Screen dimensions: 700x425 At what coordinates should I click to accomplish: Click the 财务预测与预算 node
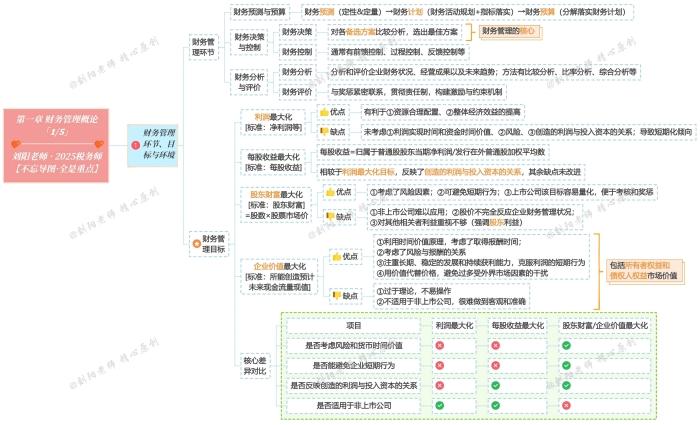point(261,11)
